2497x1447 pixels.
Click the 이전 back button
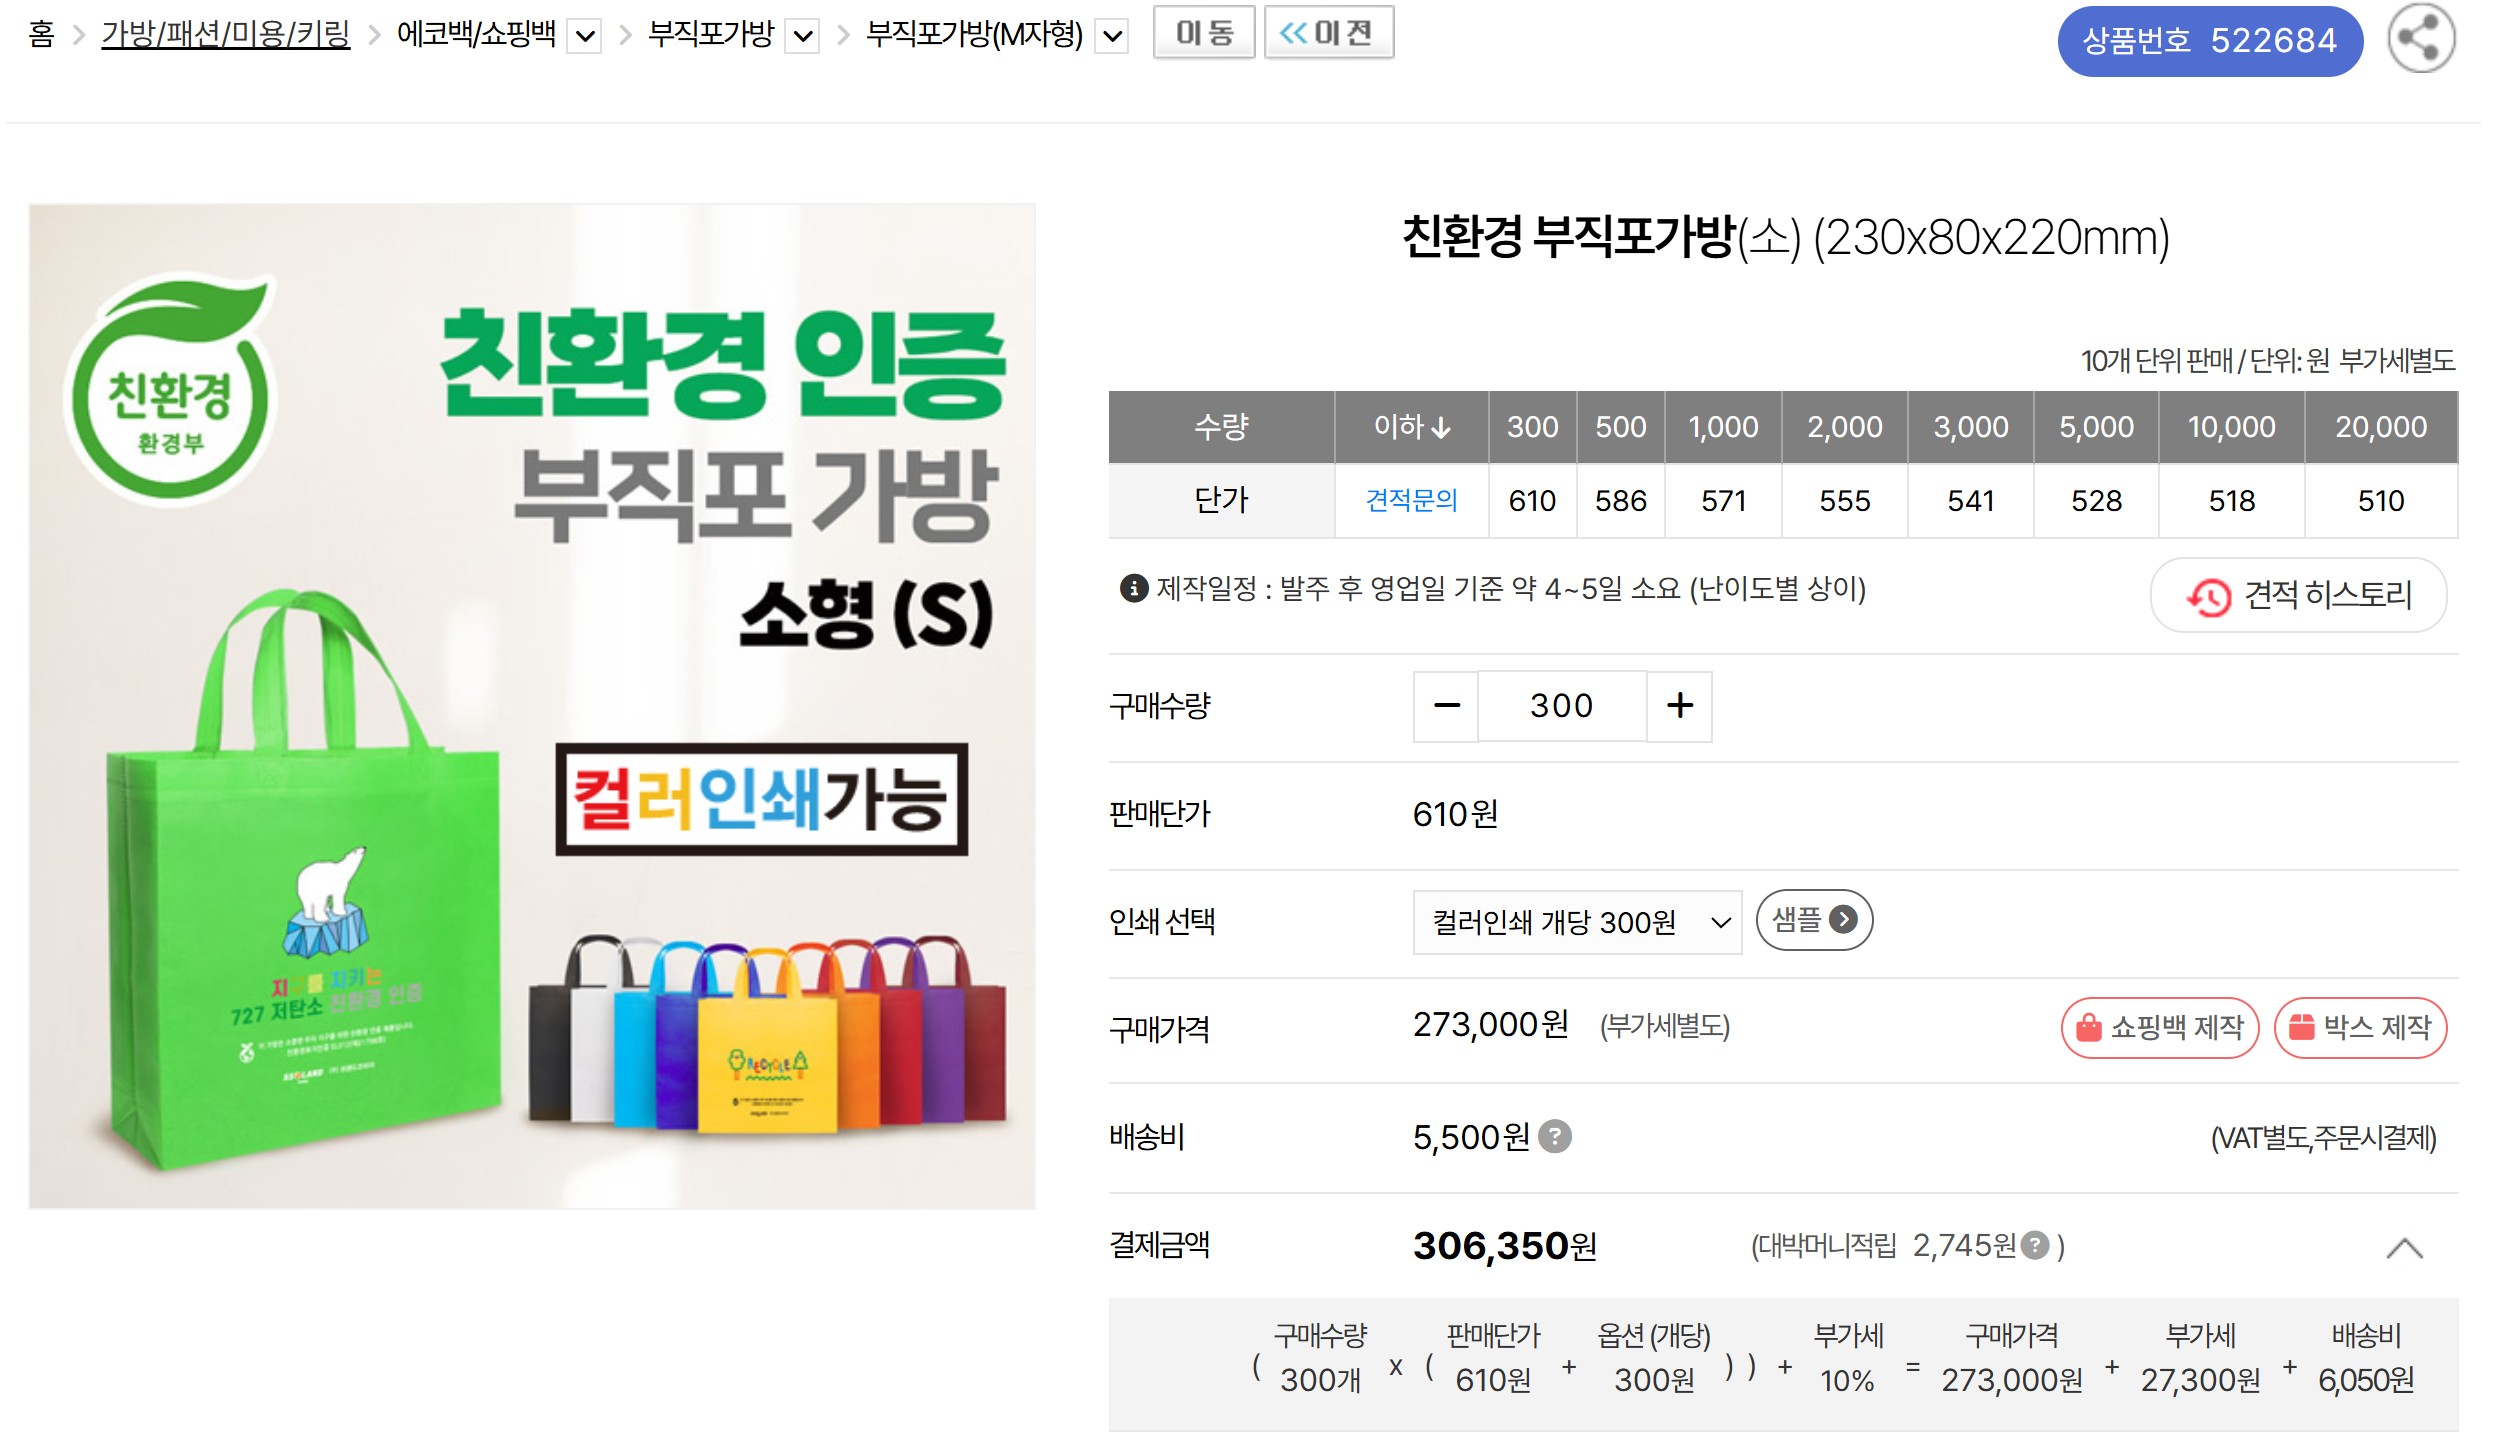[x=1328, y=33]
